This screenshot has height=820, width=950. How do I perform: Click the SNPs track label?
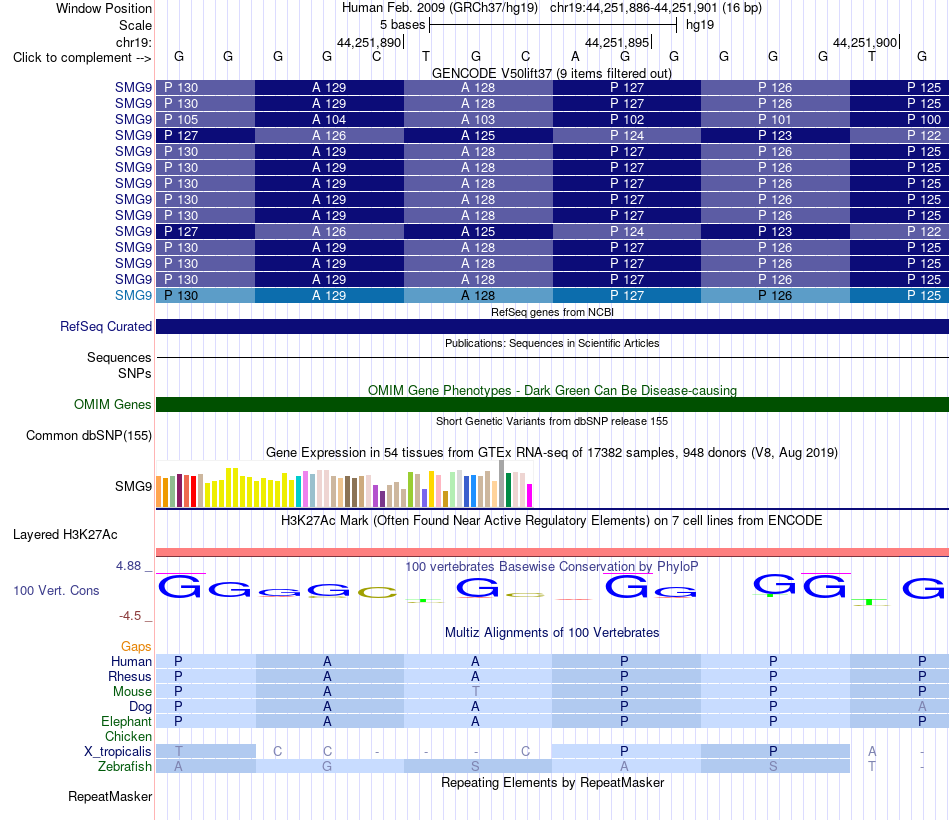[135, 373]
